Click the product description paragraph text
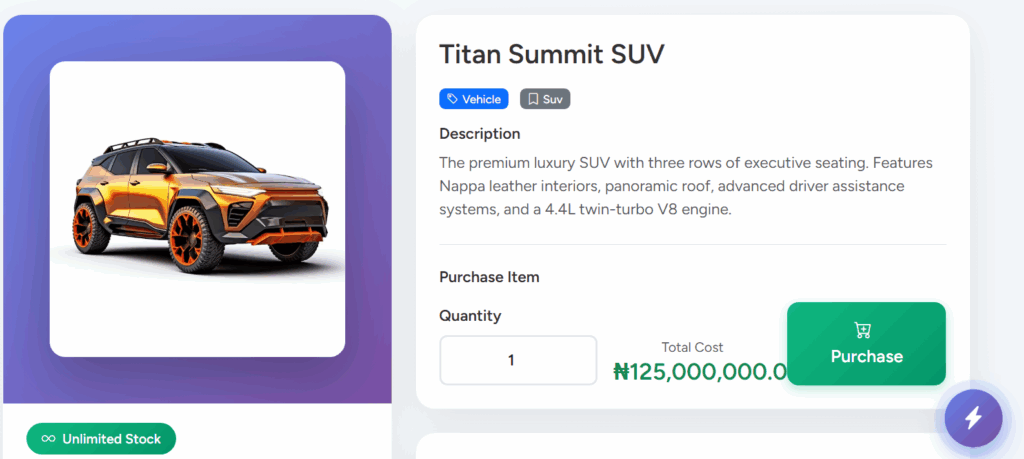The width and height of the screenshot is (1024, 459). point(685,186)
